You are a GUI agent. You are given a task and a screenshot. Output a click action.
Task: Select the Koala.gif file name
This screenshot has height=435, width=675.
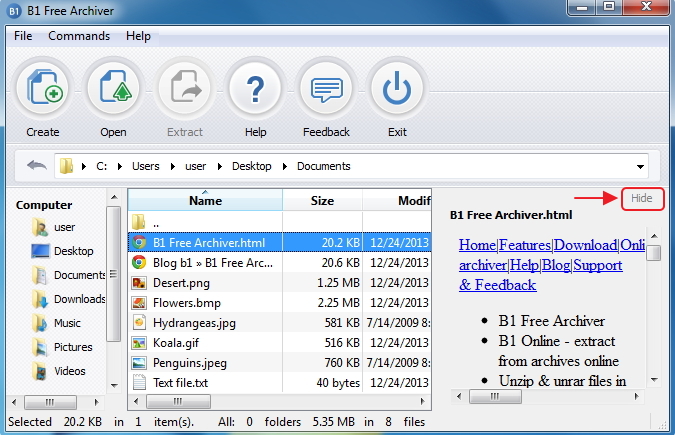pyautogui.click(x=176, y=343)
